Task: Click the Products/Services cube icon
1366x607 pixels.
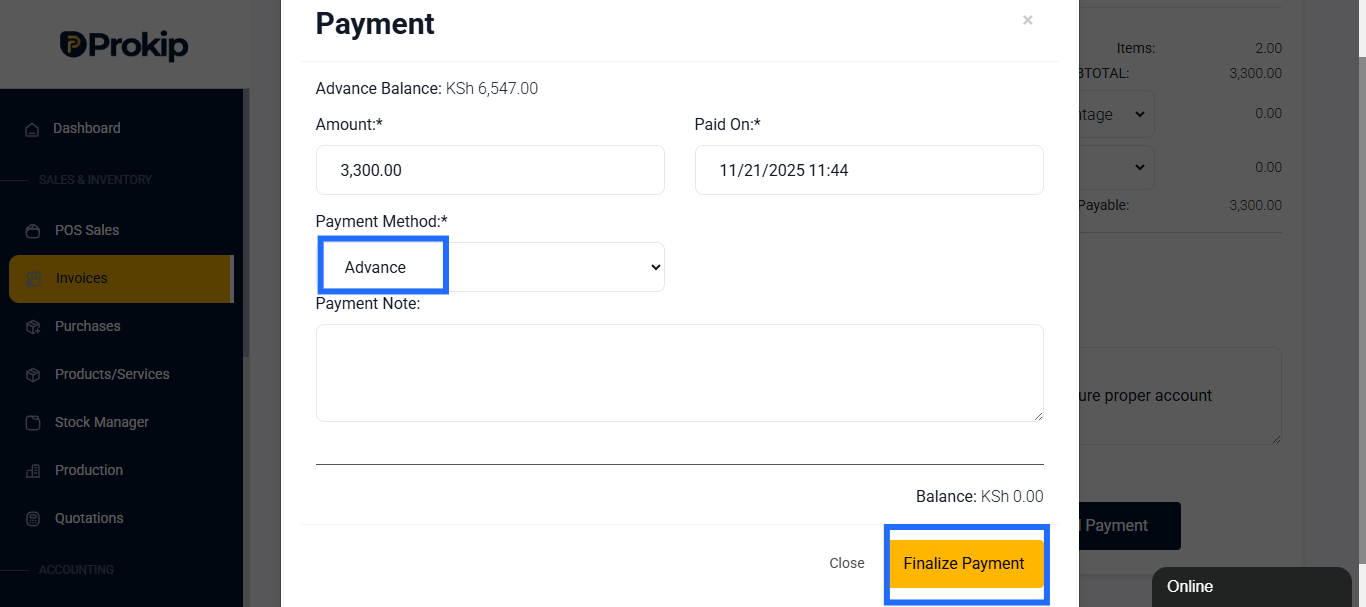Action: [x=33, y=375]
